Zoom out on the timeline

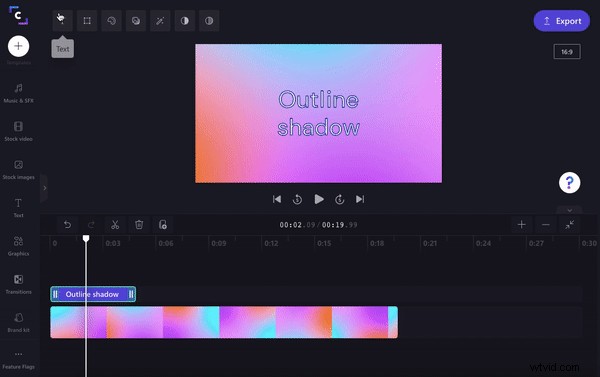(x=546, y=225)
